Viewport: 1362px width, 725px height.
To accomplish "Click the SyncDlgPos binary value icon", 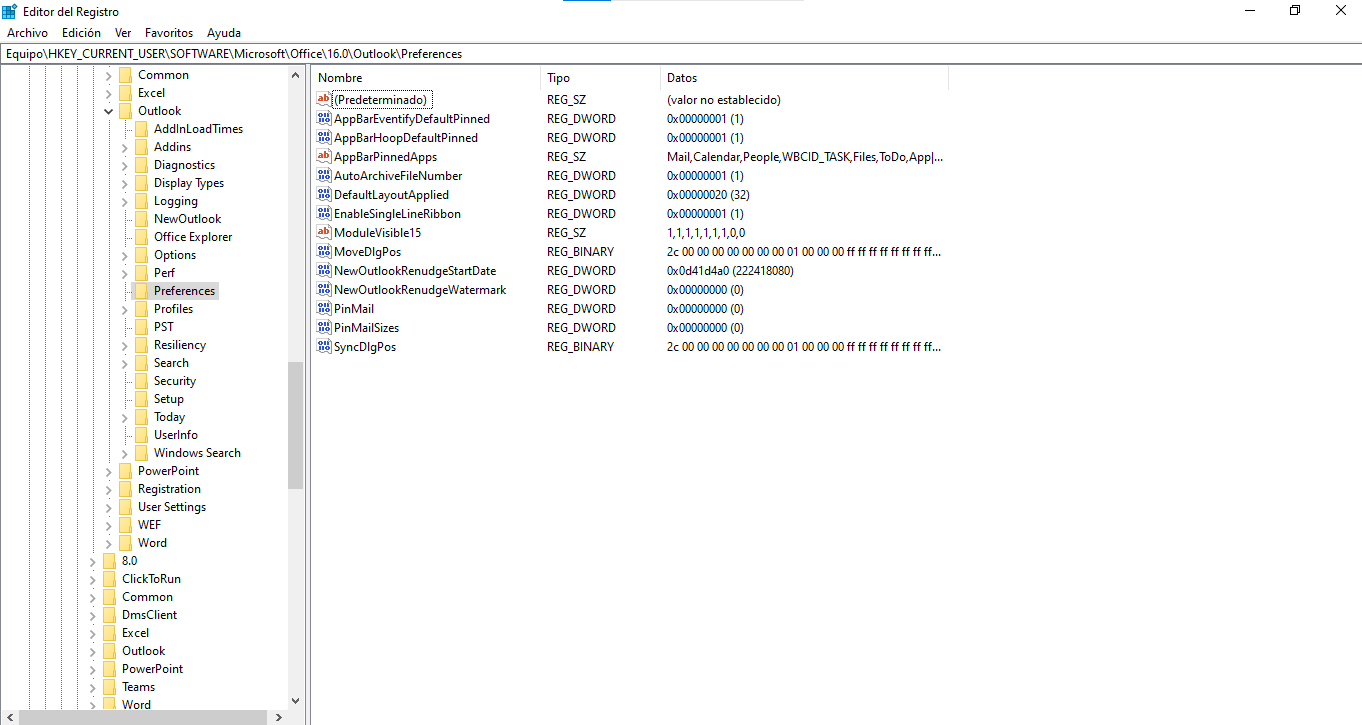I will (x=323, y=347).
